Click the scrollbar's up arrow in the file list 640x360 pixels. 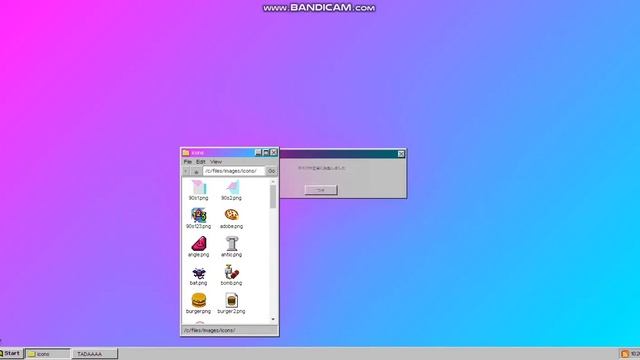tap(273, 182)
